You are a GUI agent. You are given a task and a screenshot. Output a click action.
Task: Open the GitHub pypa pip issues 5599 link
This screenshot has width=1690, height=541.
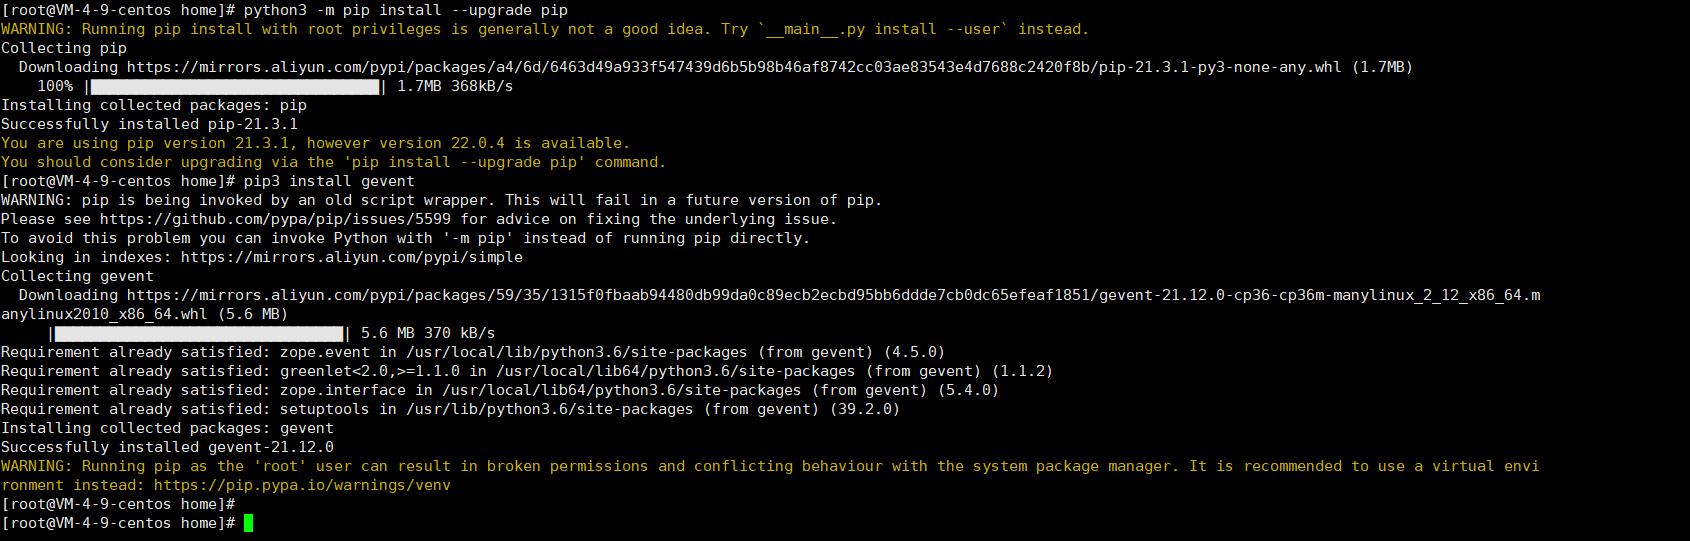(x=275, y=219)
